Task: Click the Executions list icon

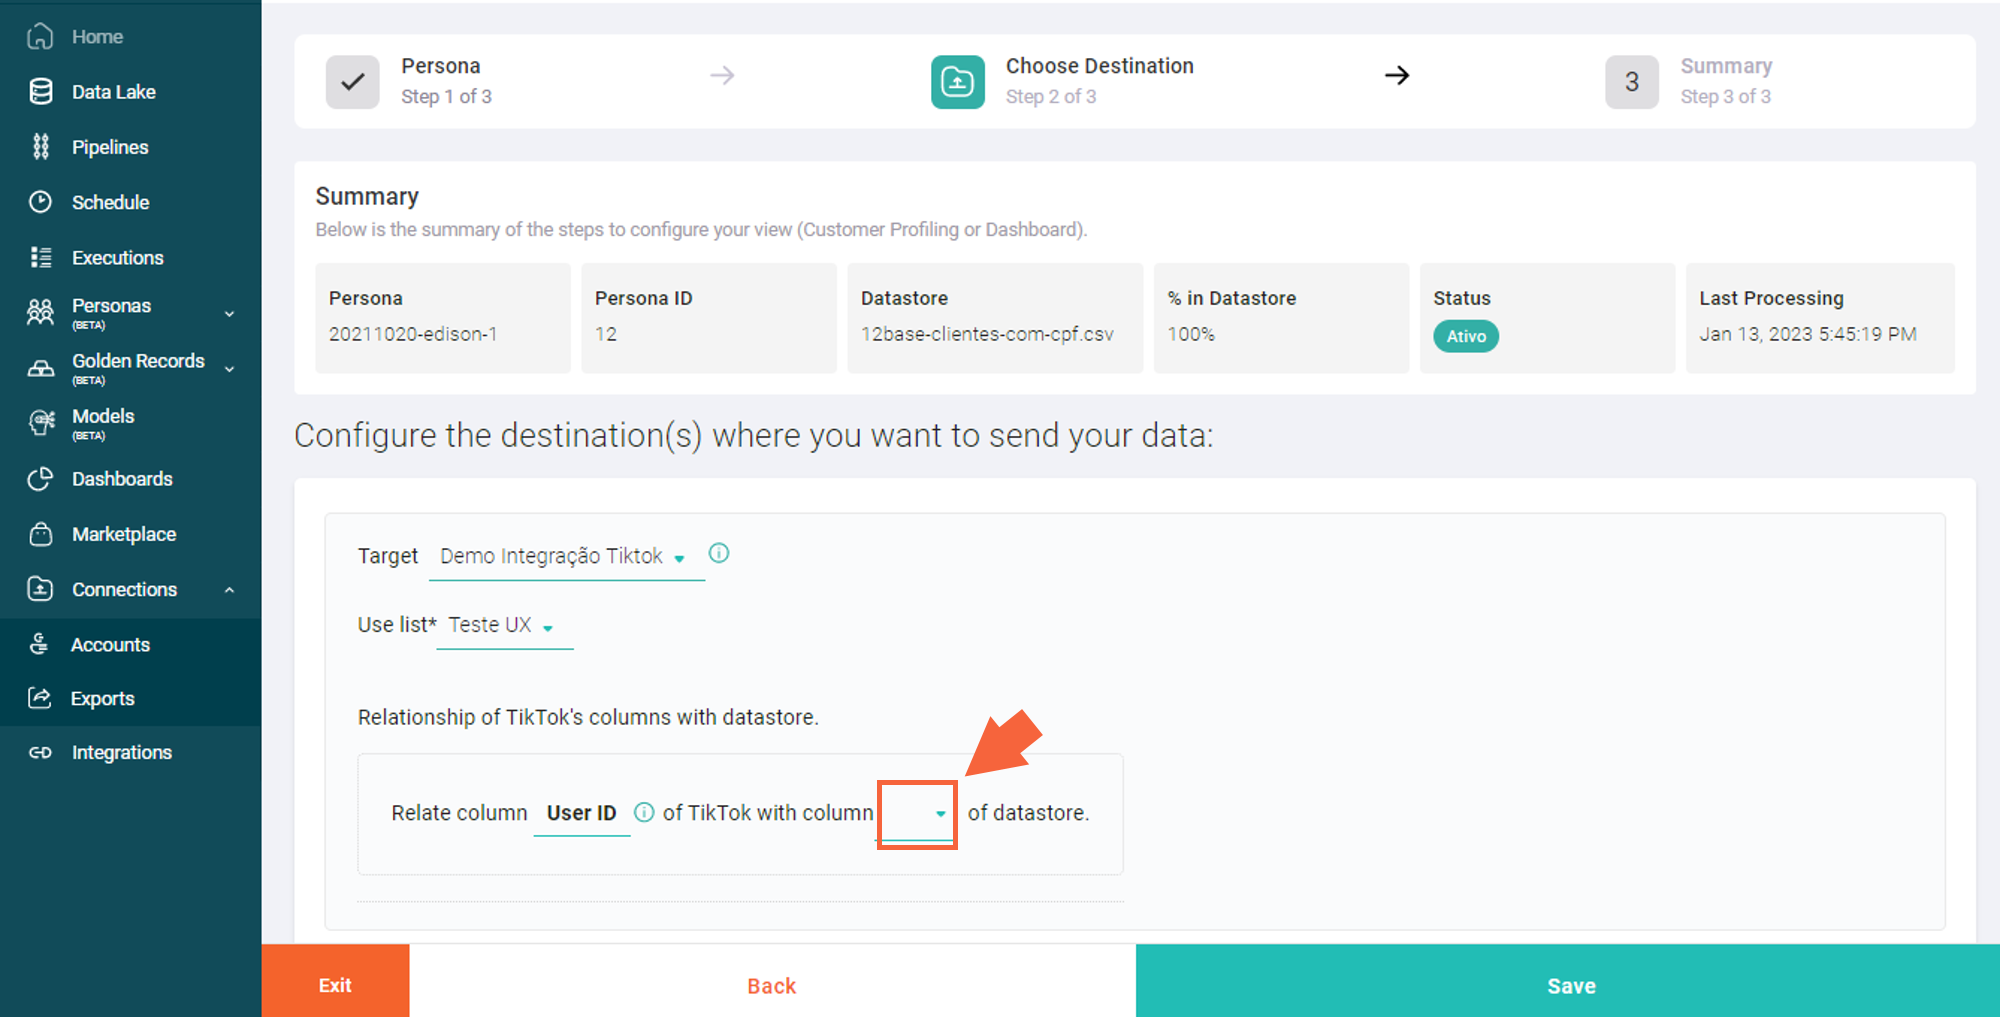Action: (x=40, y=257)
